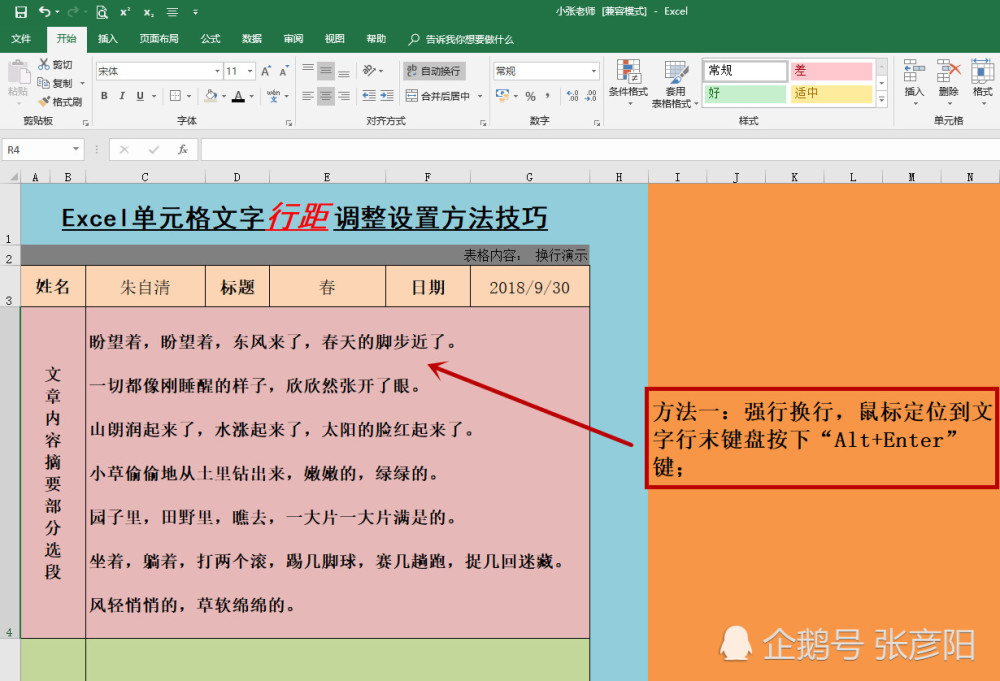Click the insert function fx icon
Viewport: 1000px width, 681px height.
pyautogui.click(x=182, y=149)
